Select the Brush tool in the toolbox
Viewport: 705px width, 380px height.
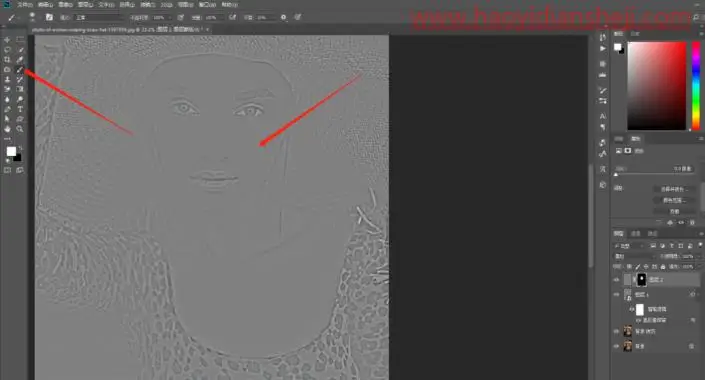point(20,69)
